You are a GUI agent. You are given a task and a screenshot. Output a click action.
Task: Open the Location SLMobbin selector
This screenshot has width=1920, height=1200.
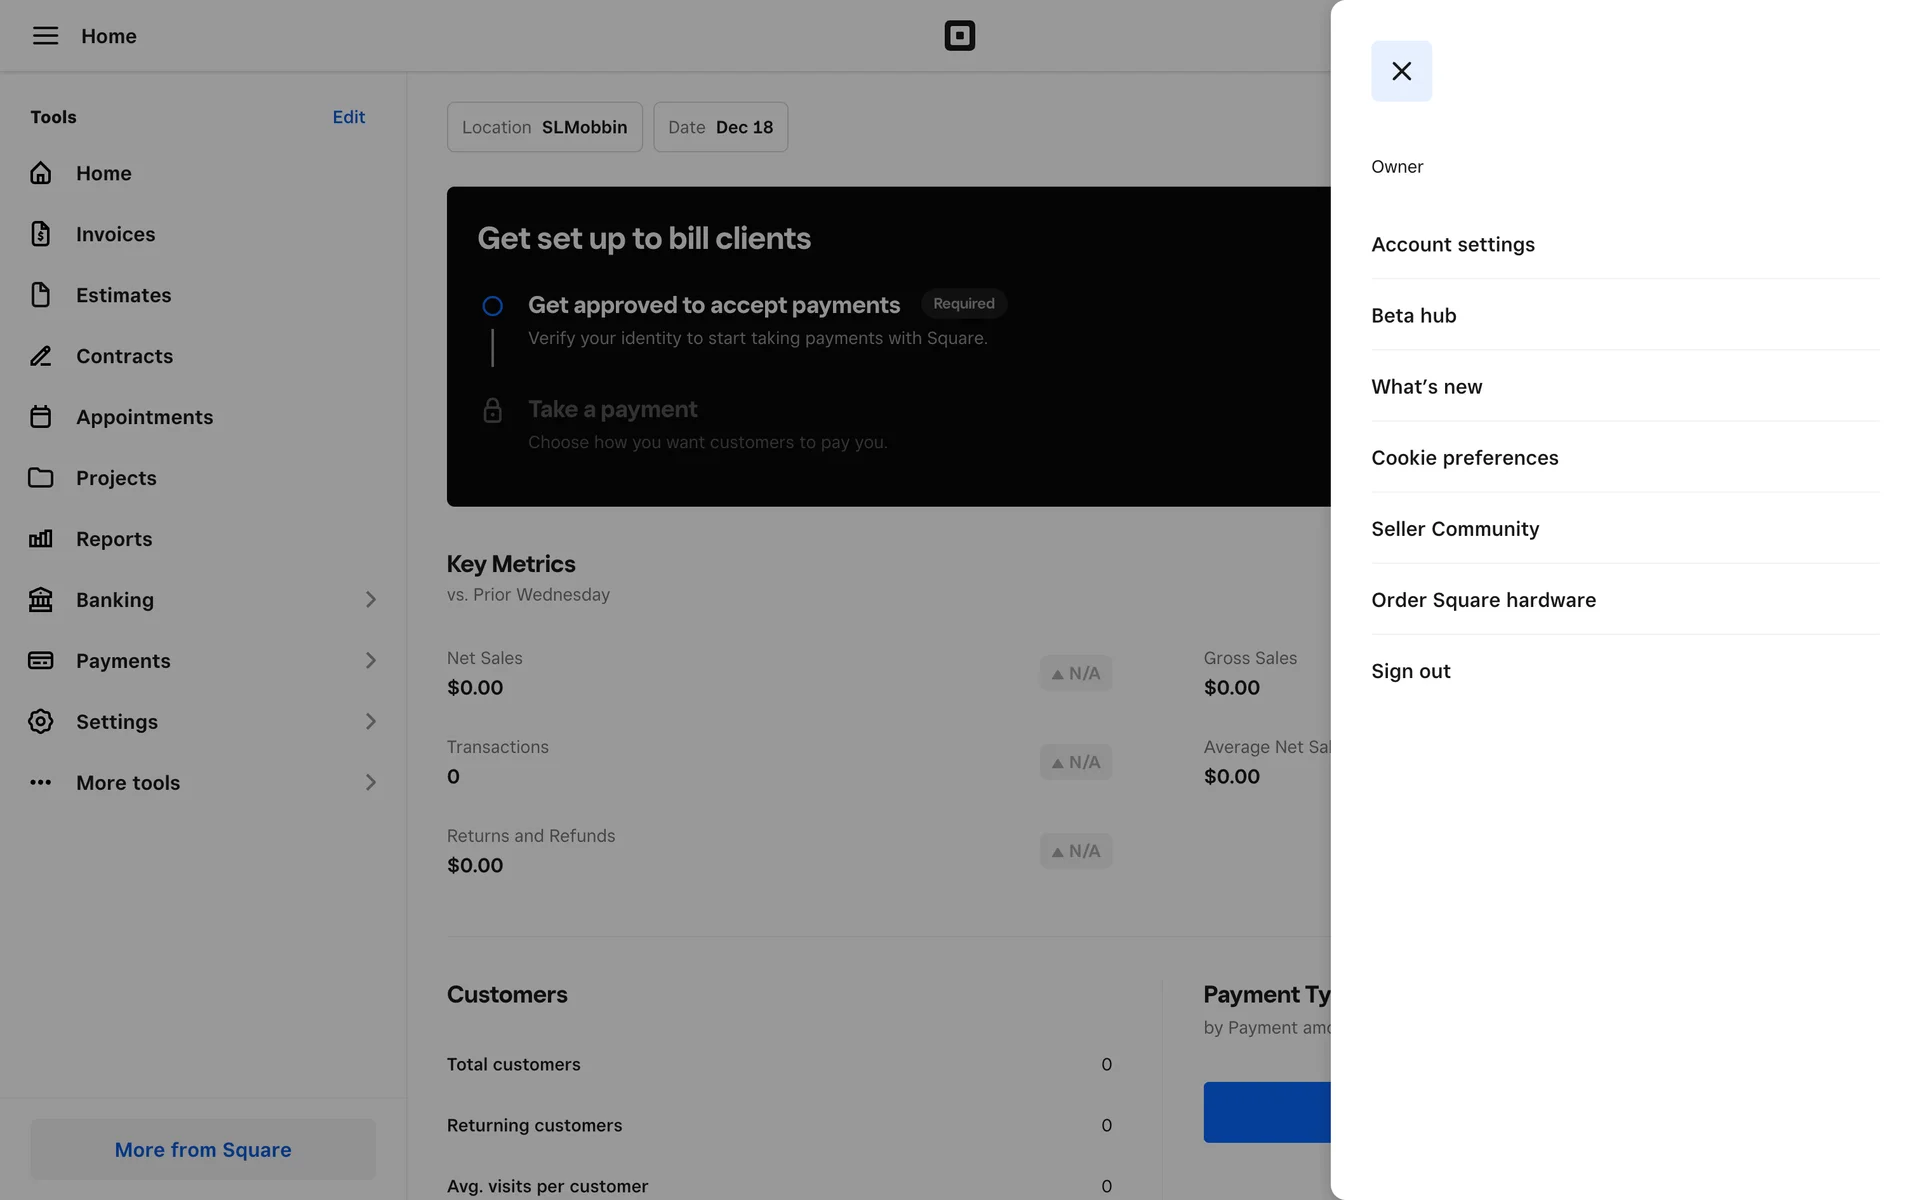point(544,127)
